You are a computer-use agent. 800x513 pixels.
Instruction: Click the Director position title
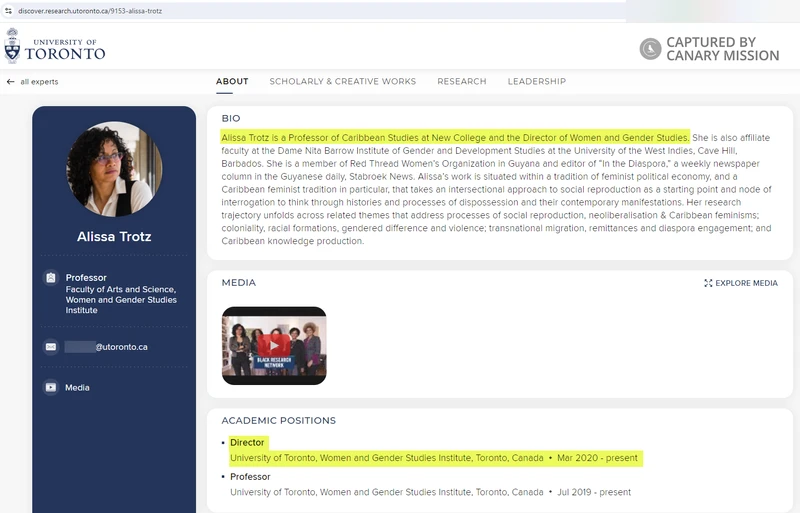pos(247,443)
